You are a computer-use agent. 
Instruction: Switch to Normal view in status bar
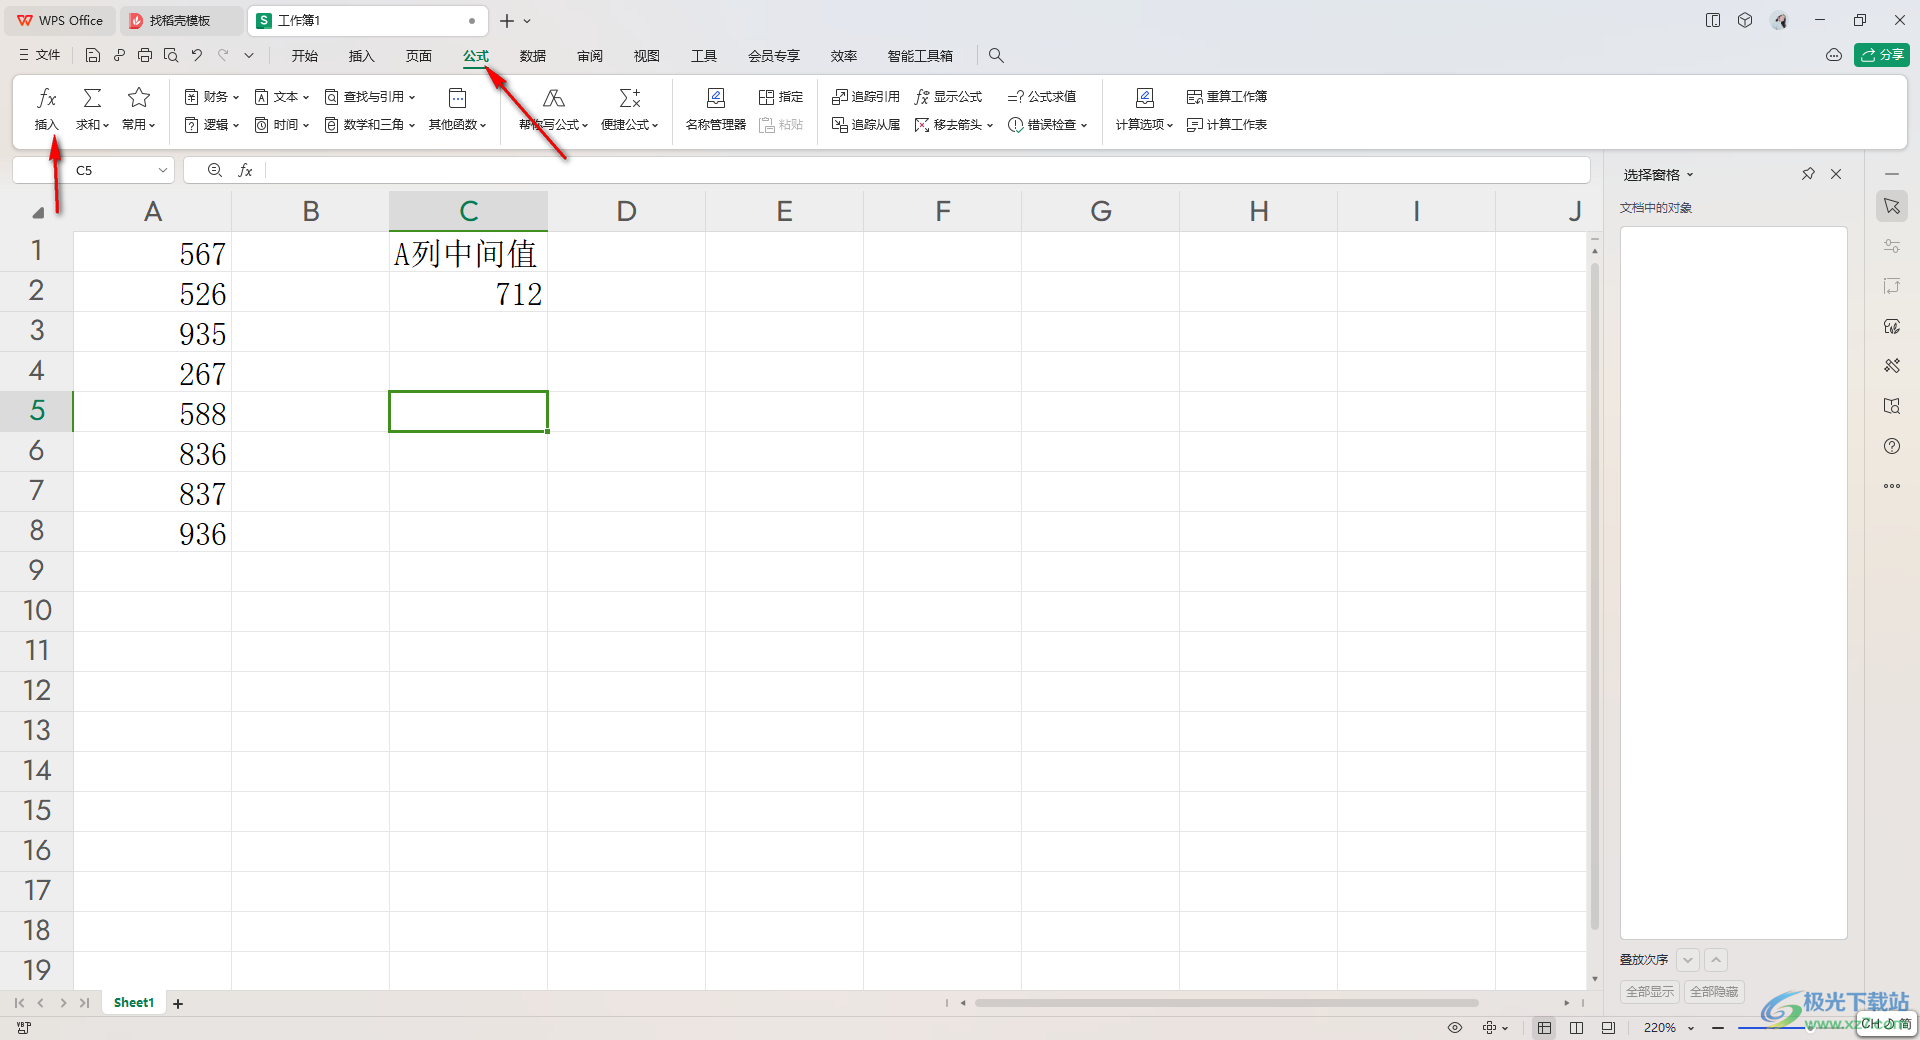(1545, 1028)
